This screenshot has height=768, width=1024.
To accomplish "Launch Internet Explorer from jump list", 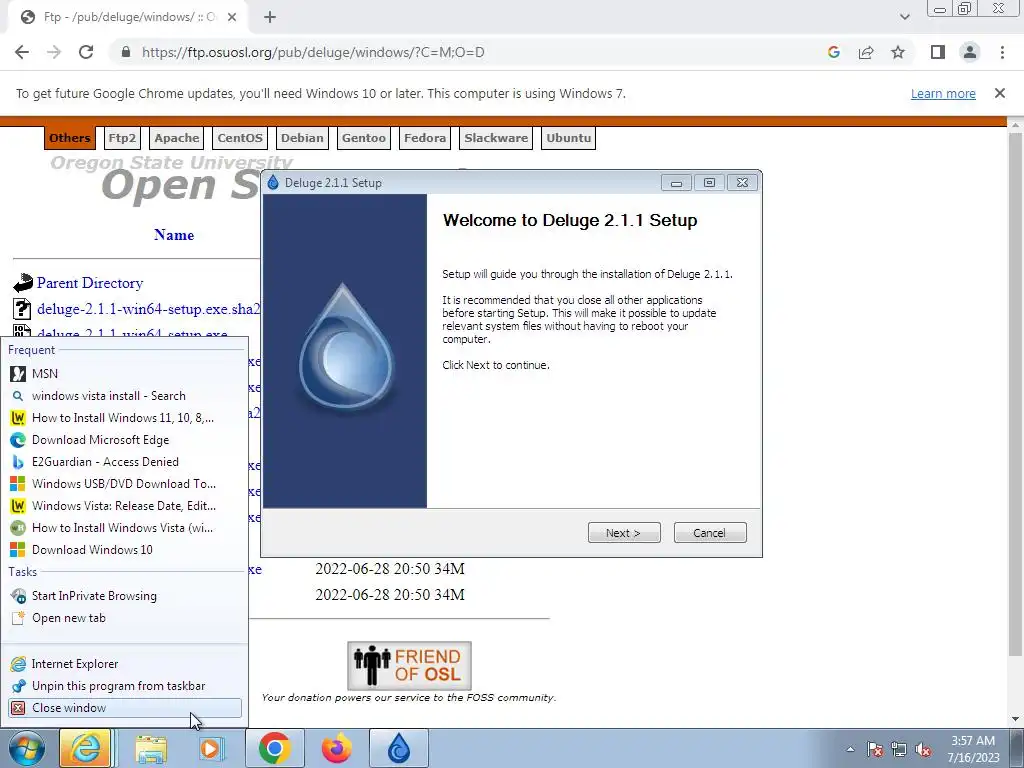I will tap(125, 664).
